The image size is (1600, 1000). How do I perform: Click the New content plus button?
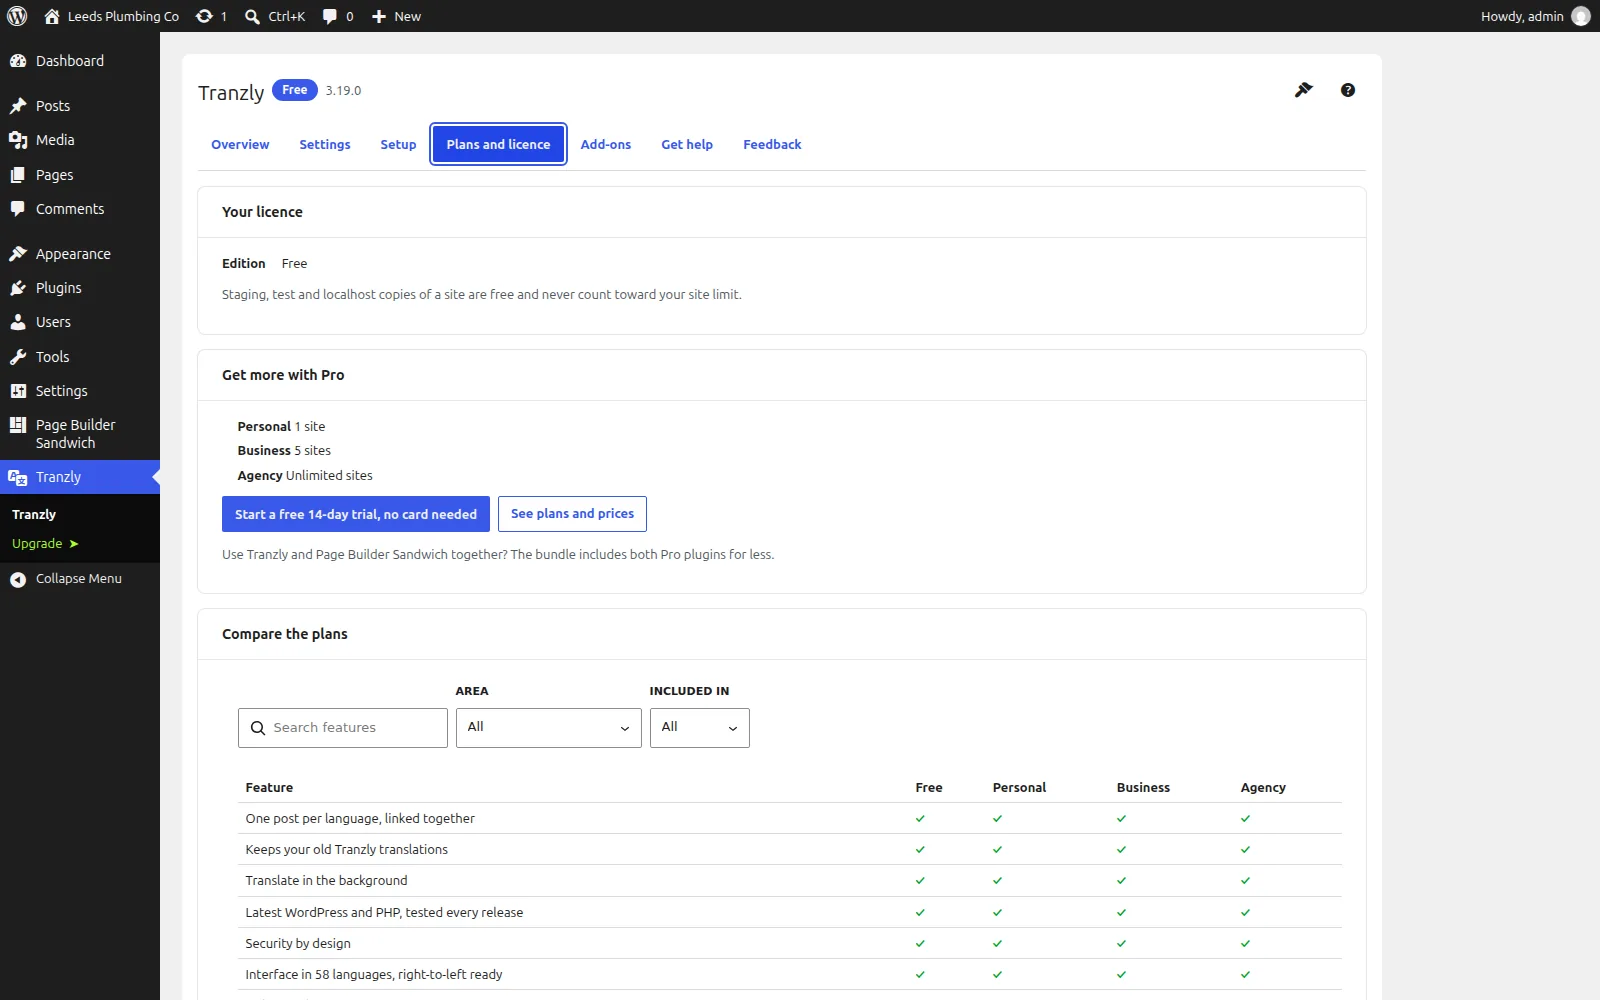(396, 16)
